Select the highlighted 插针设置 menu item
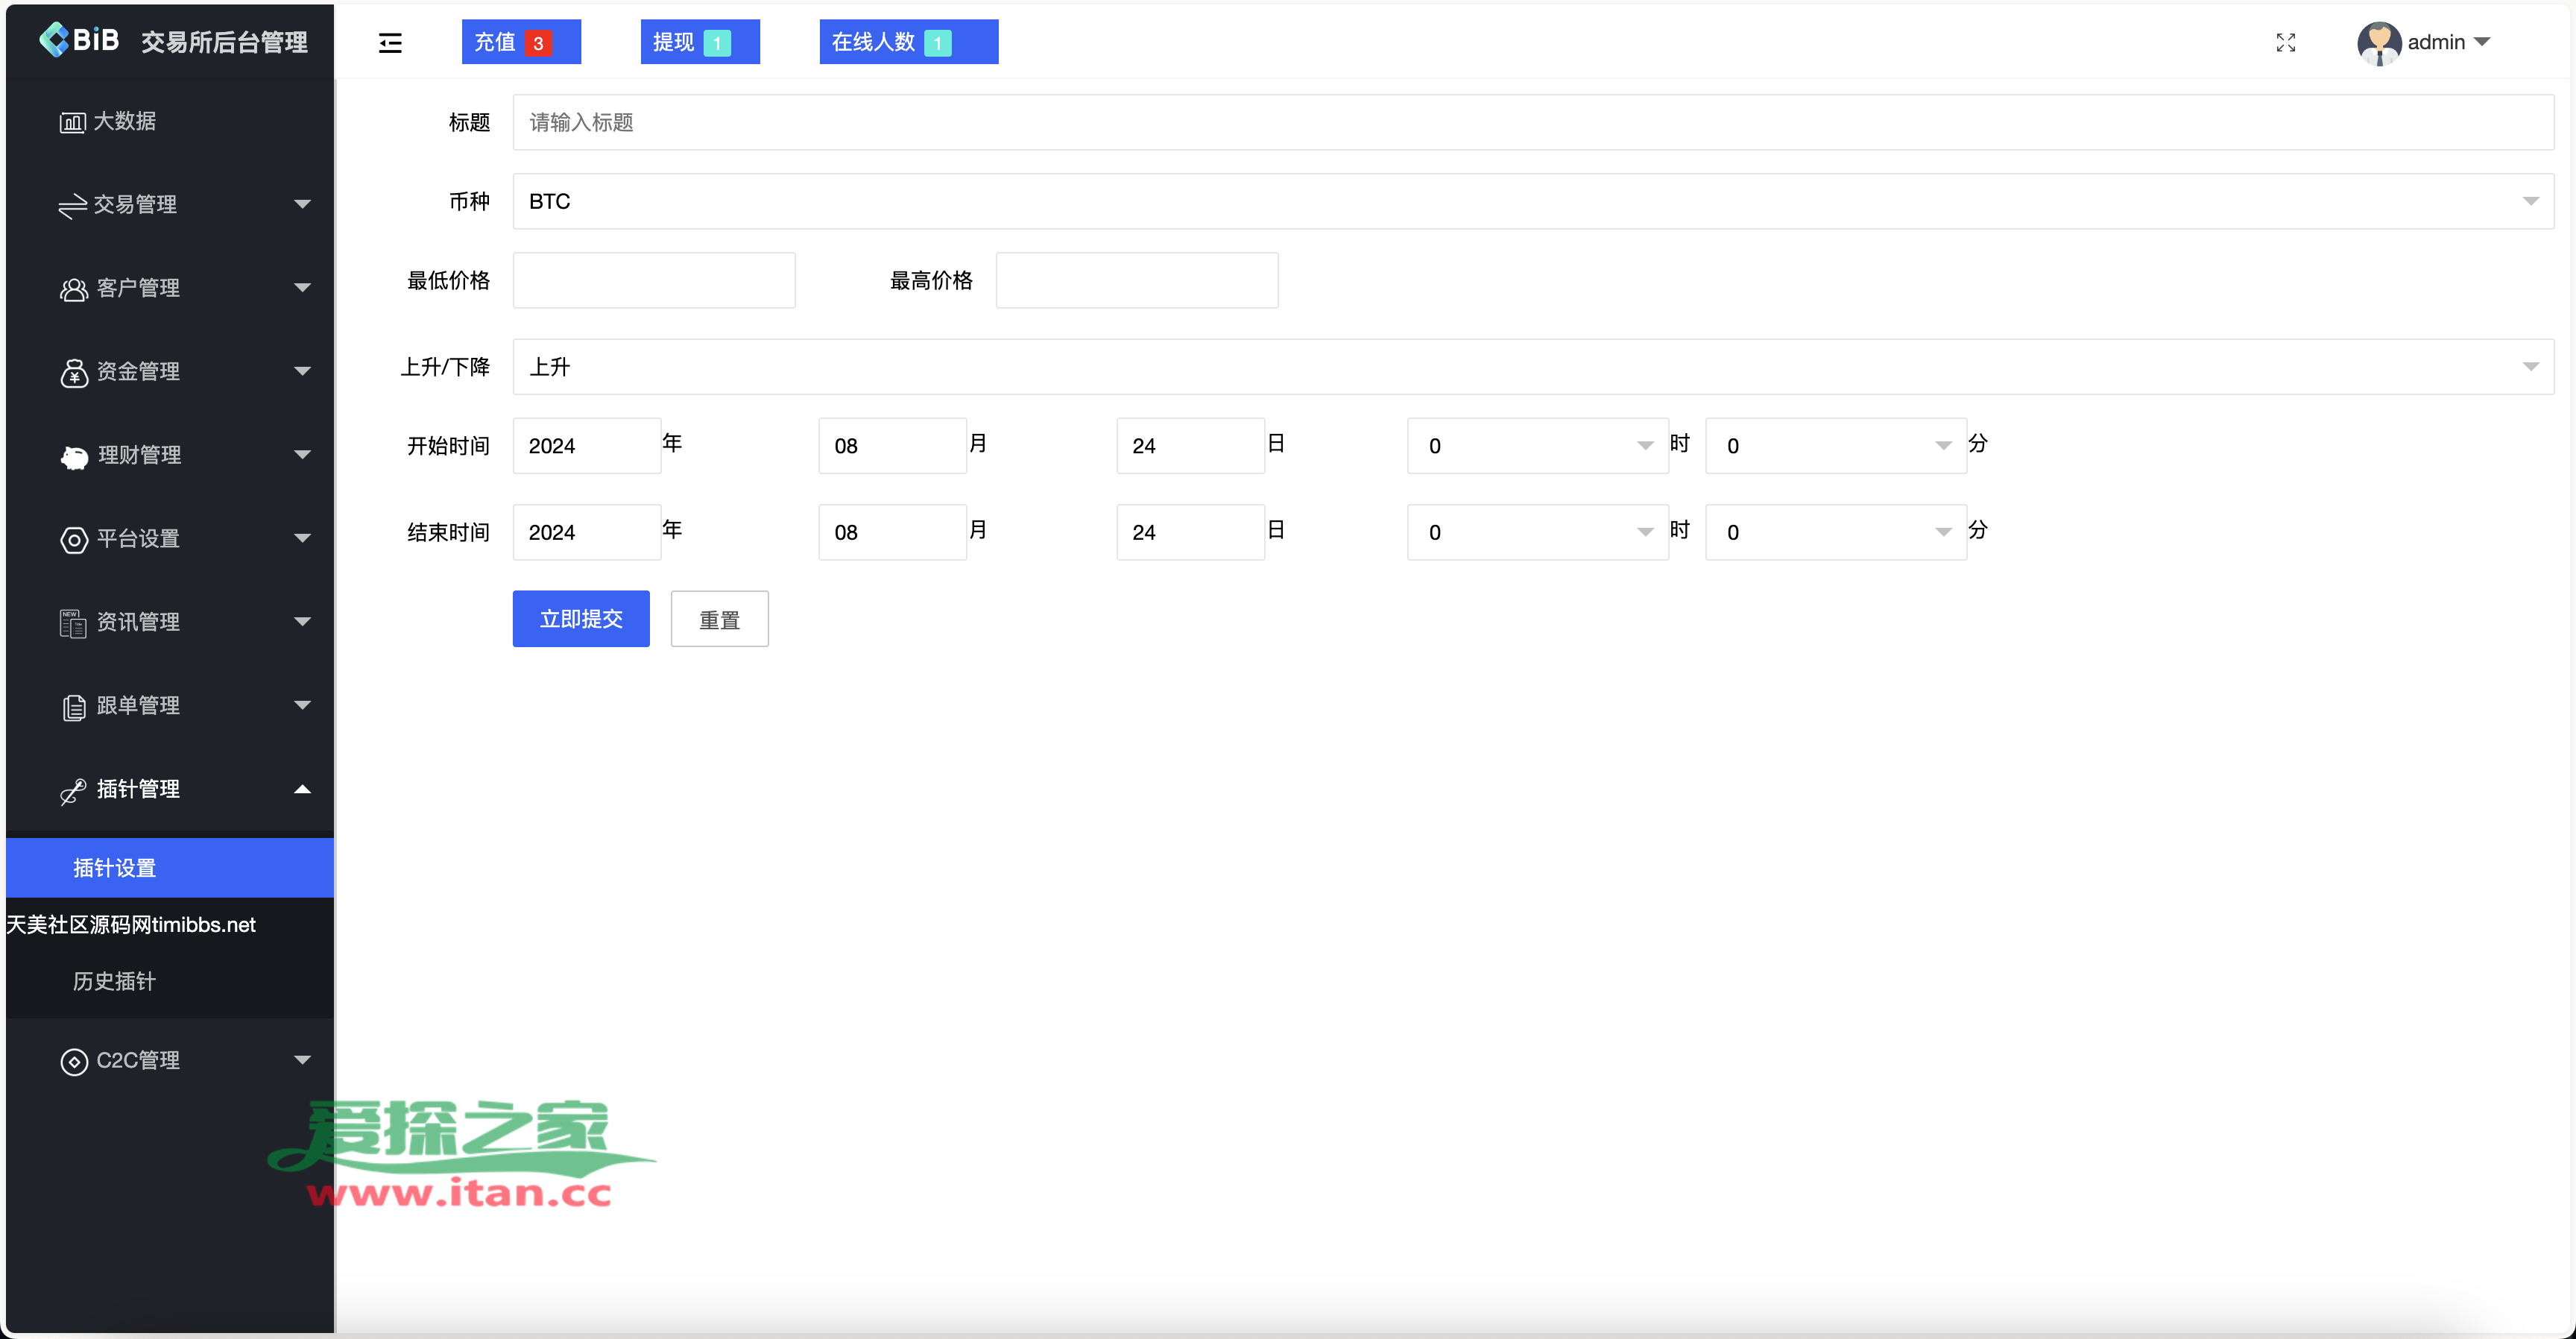This screenshot has height=1339, width=2576. pyautogui.click(x=115, y=867)
